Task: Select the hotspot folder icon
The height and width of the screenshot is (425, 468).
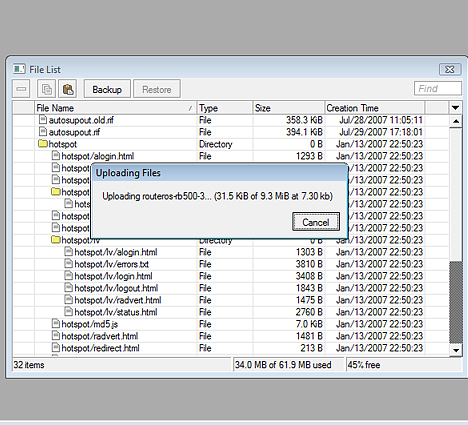Action: (43, 144)
